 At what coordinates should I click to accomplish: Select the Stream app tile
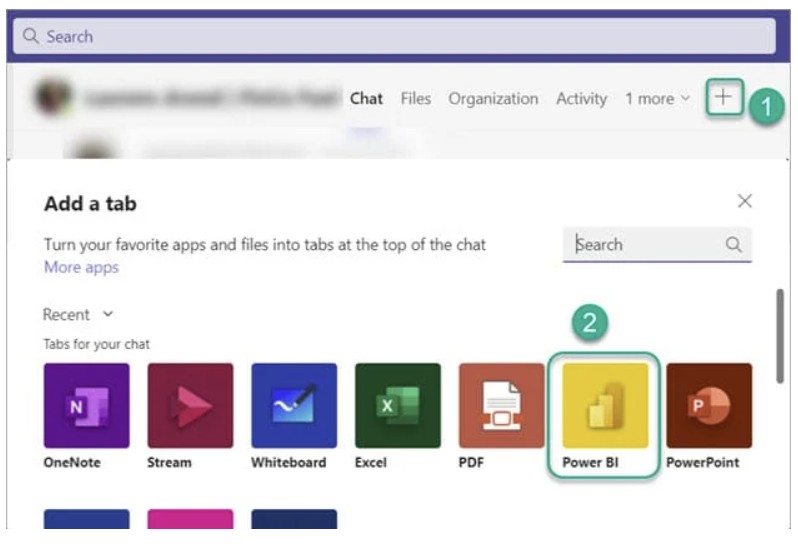point(190,406)
